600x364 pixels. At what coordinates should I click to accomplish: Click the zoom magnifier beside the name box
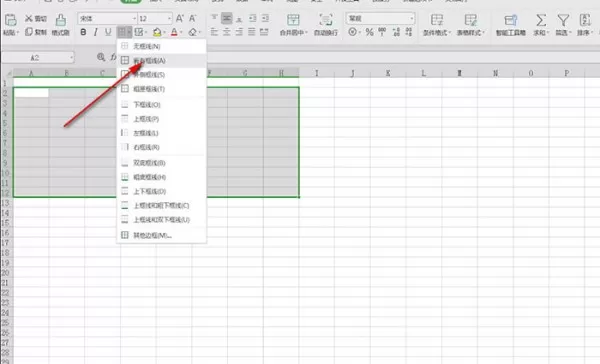point(101,57)
